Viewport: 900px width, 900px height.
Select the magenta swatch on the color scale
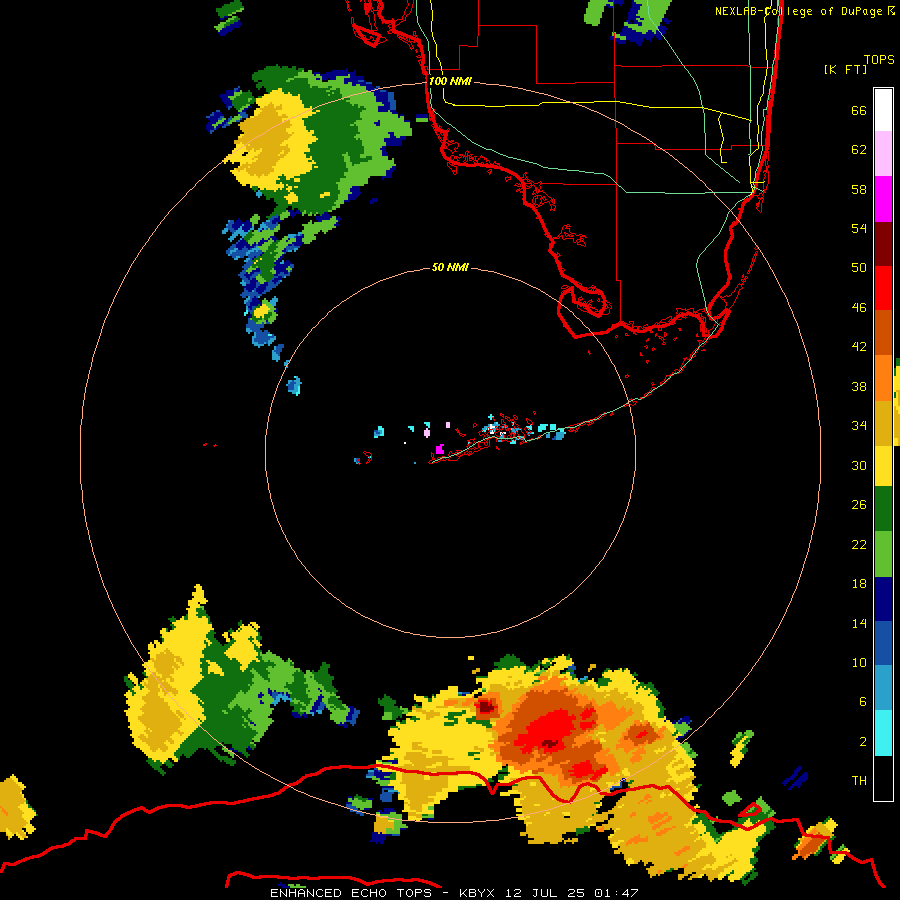[883, 199]
